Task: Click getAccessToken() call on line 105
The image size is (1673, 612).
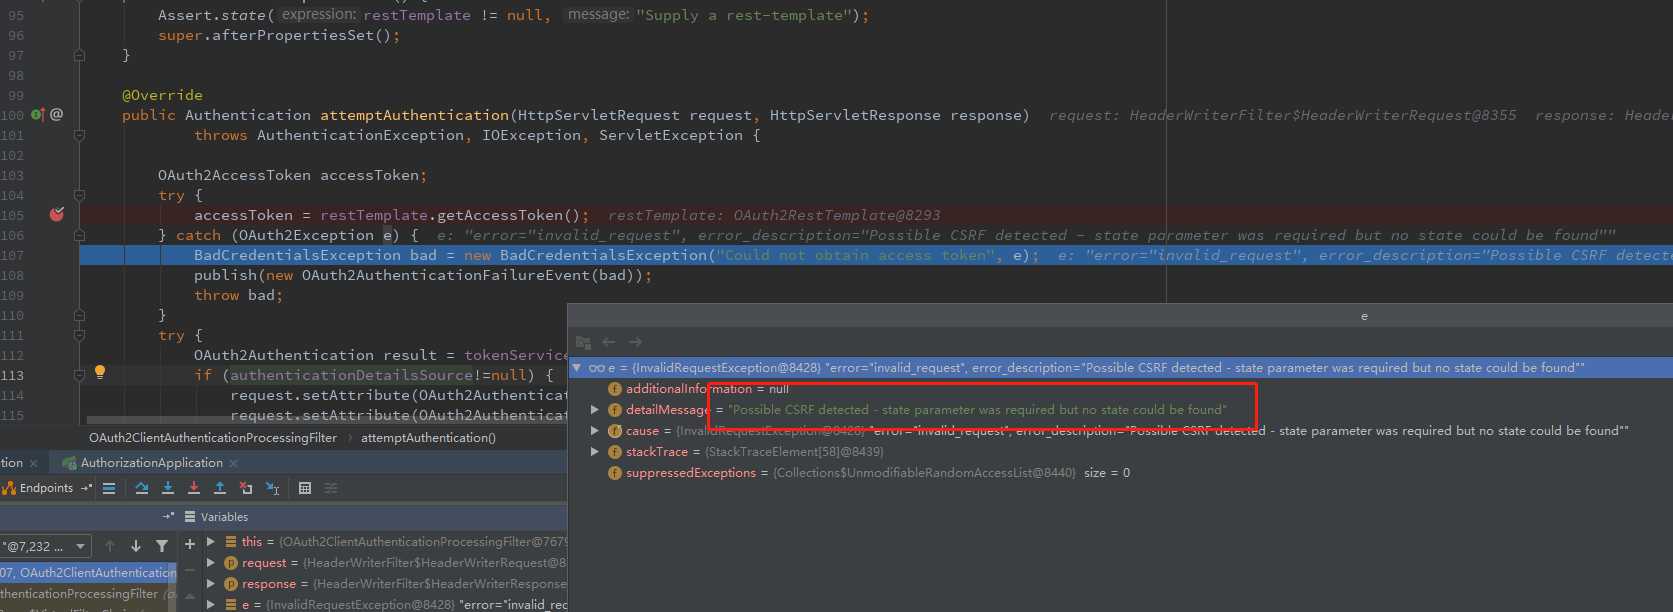Action: (x=509, y=215)
